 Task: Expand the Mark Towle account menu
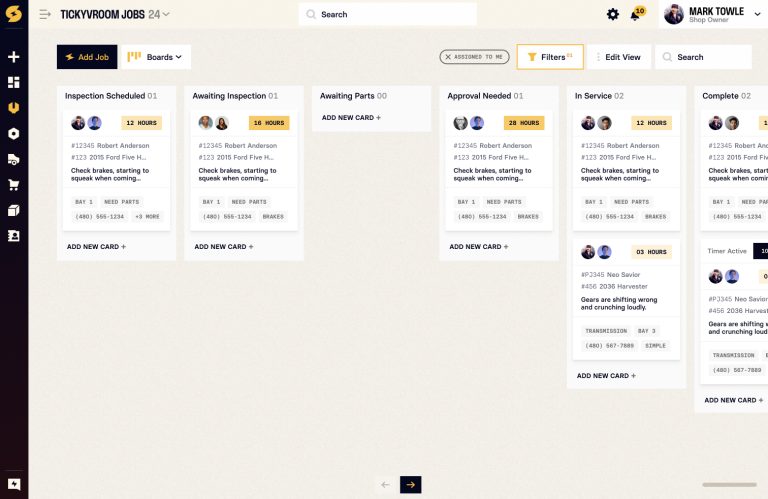757,14
